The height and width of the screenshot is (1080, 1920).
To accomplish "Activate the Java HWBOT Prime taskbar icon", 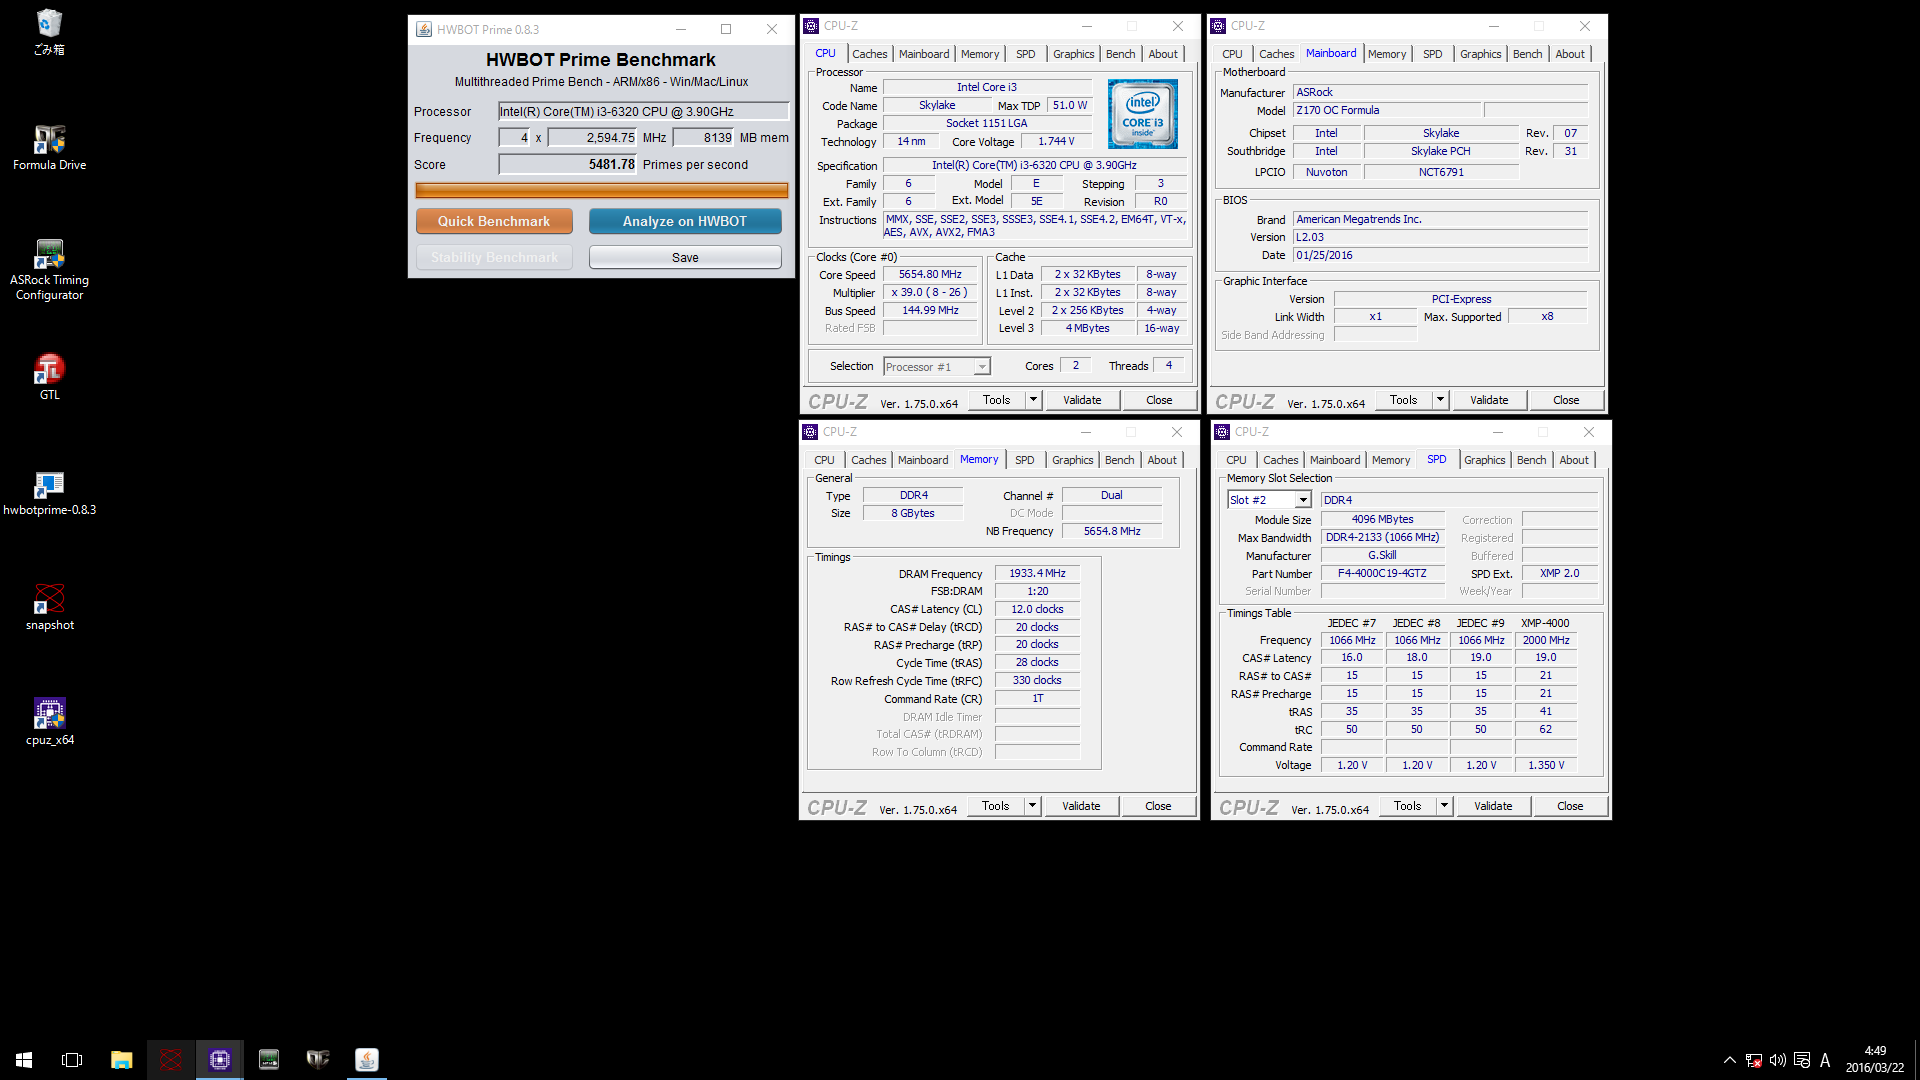I will click(x=366, y=1059).
